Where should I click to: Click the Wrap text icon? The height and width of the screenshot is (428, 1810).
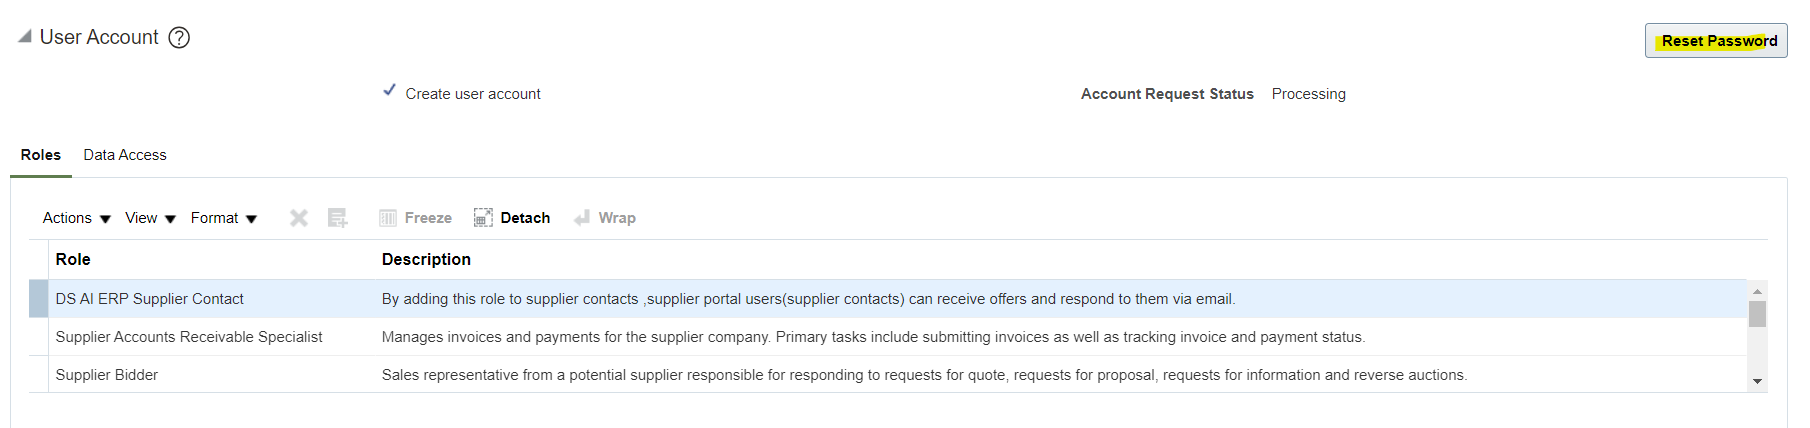pos(582,218)
